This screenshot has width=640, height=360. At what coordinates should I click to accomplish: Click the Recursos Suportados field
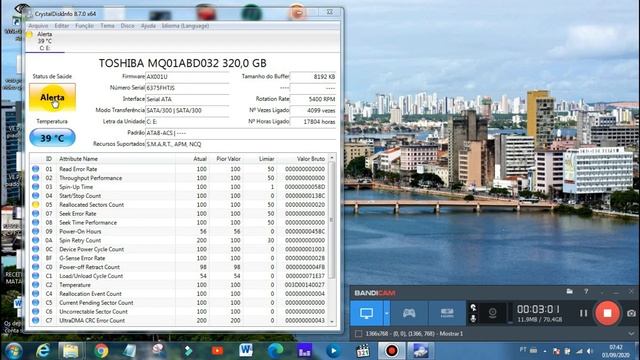(241, 144)
